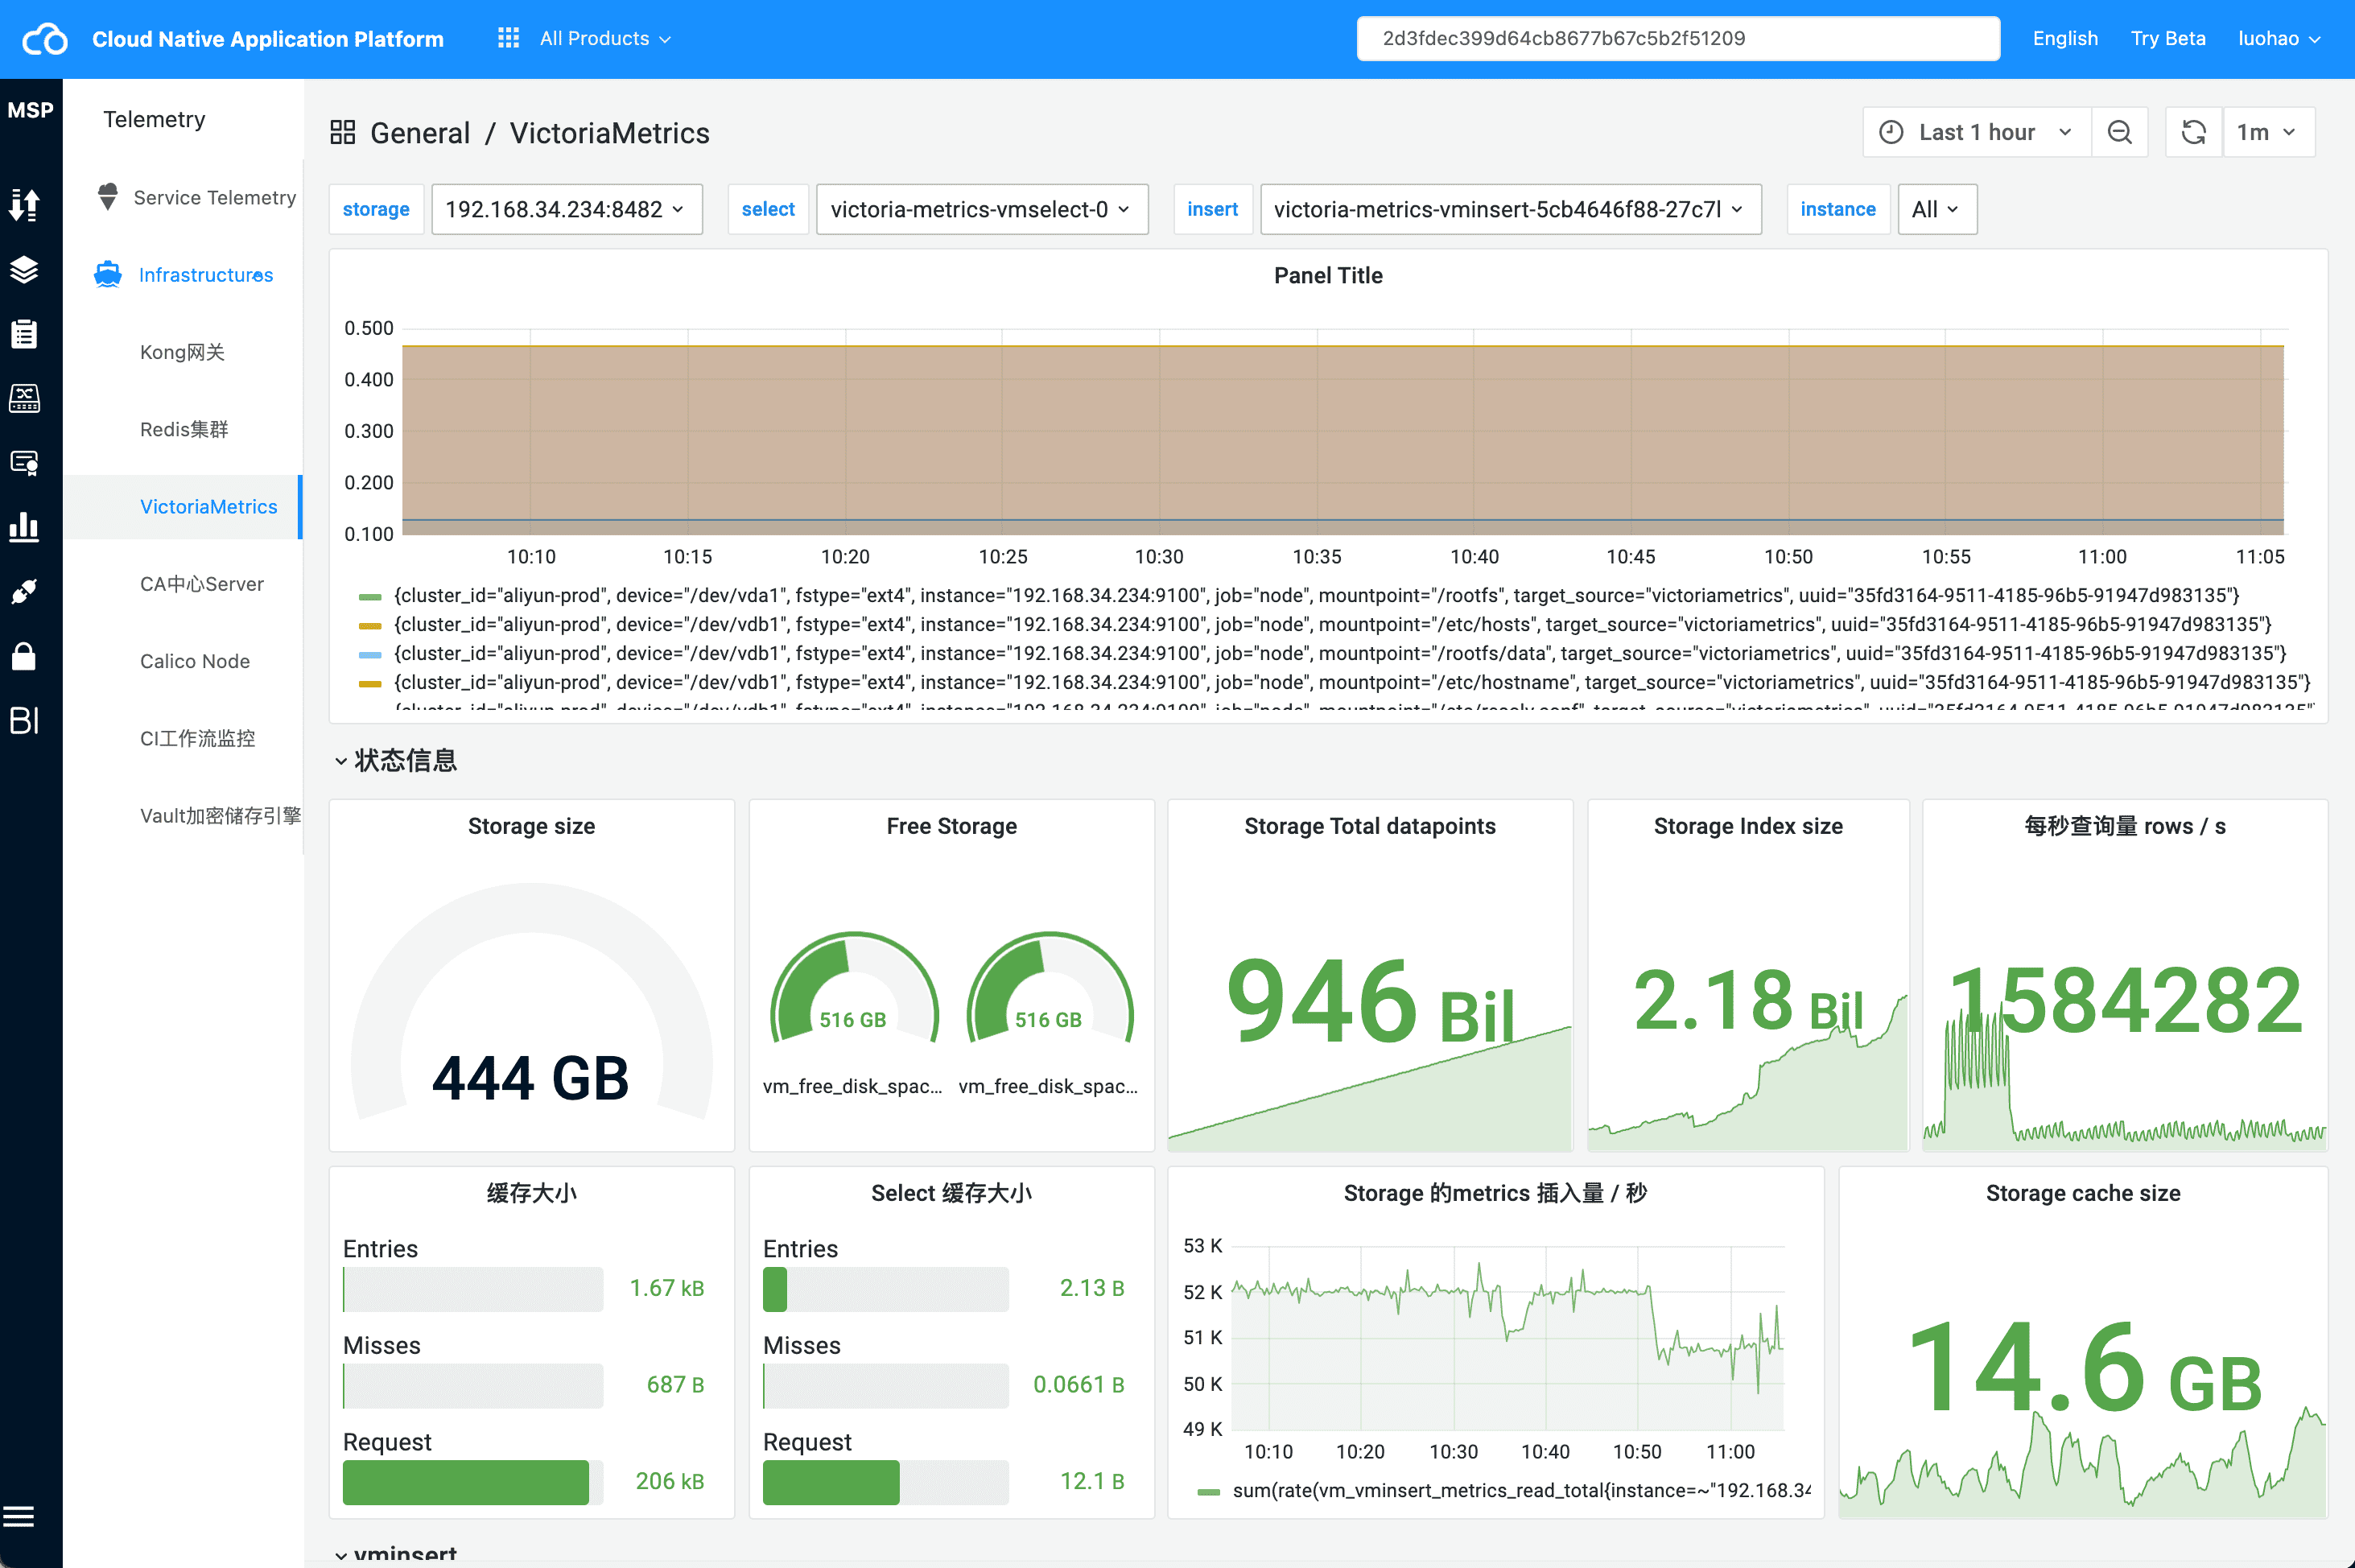Open the certificate sidebar icon
The height and width of the screenshot is (1568, 2355).
point(24,462)
